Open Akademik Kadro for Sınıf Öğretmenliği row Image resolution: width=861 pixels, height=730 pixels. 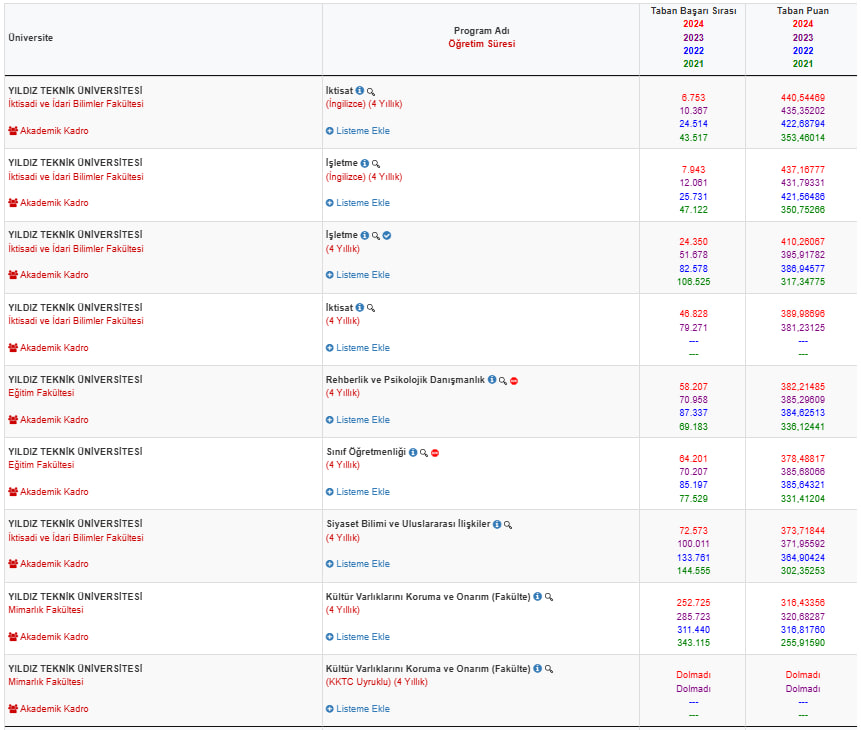[x=48, y=492]
